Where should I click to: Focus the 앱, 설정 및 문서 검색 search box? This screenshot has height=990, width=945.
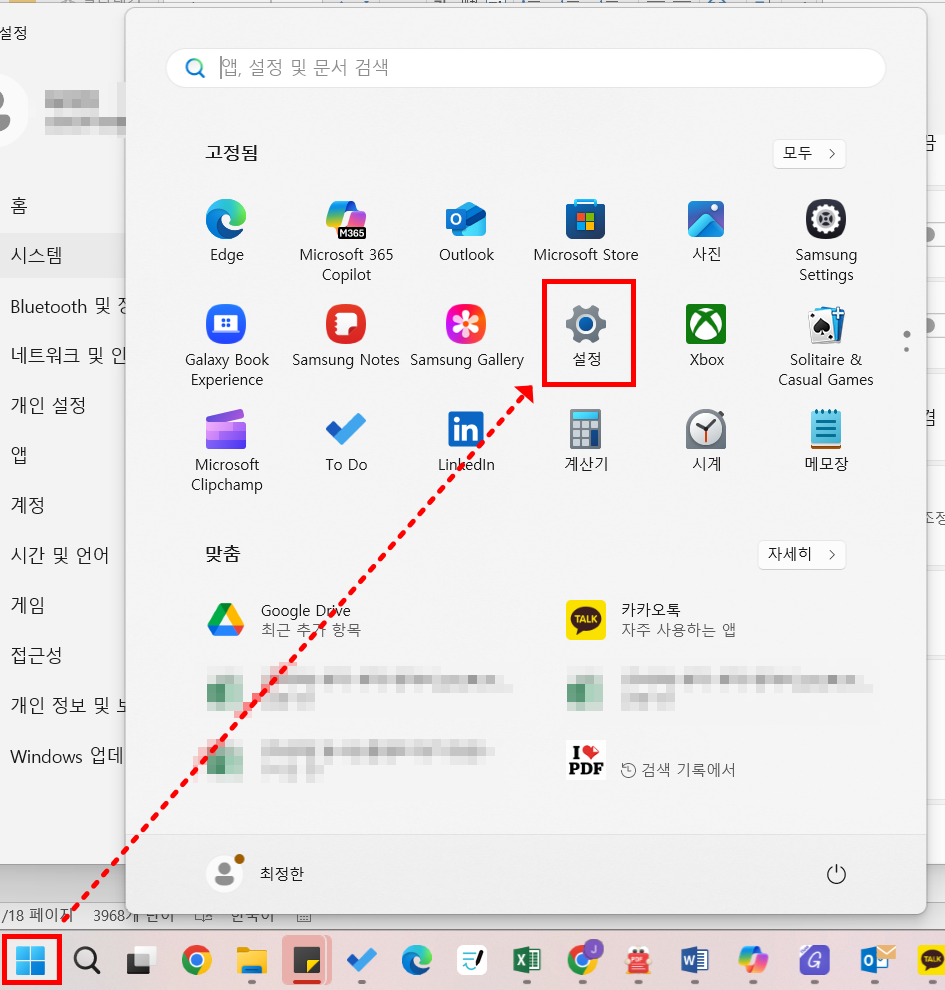click(x=525, y=68)
